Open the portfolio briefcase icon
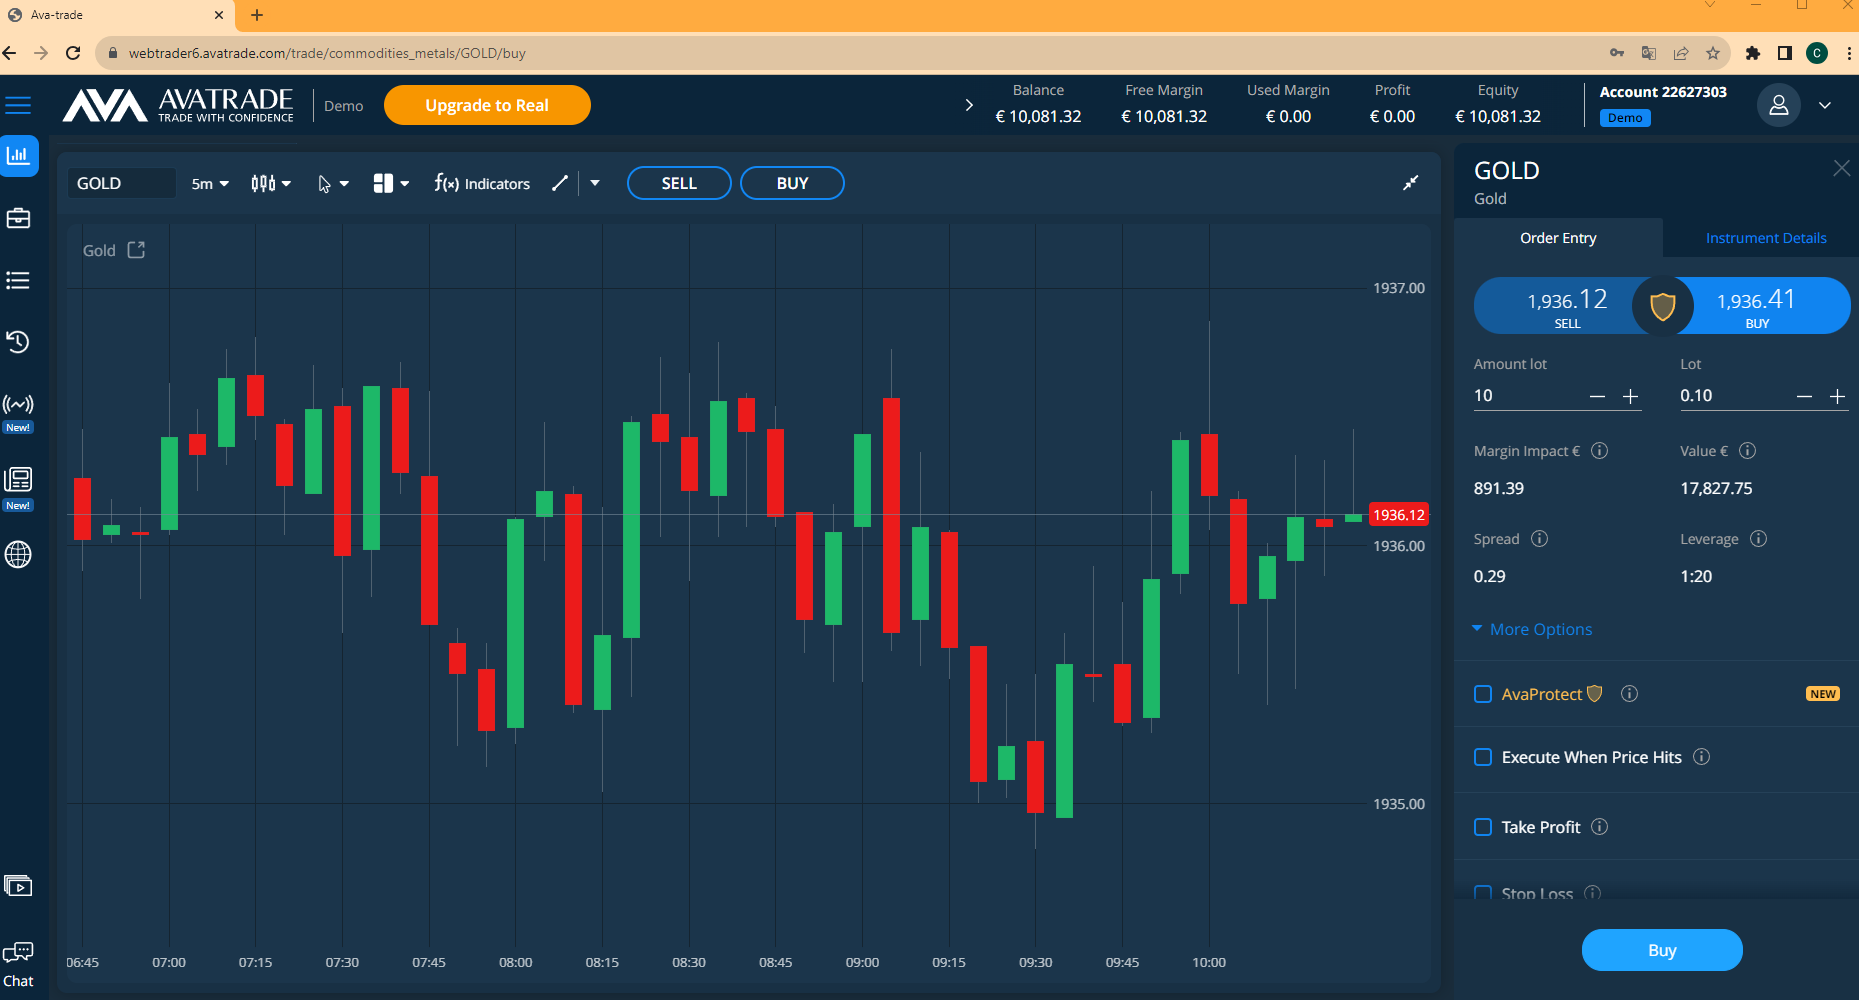This screenshot has height=1000, width=1859. [18, 218]
